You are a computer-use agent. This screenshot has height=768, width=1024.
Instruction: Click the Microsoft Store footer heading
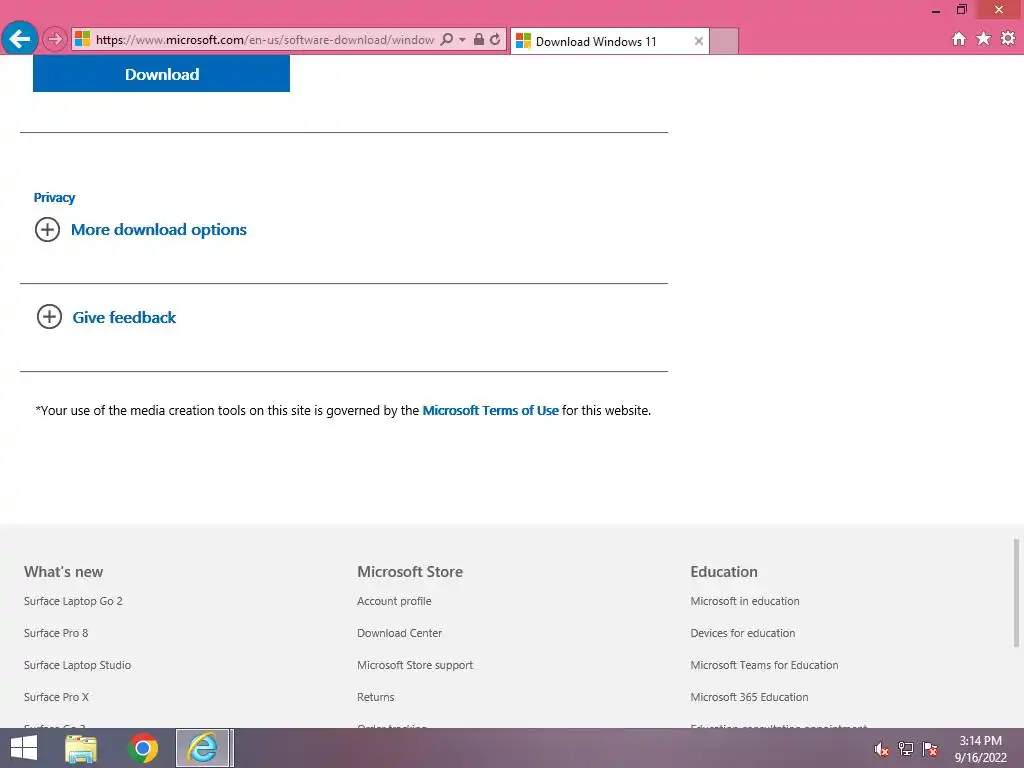pyautogui.click(x=410, y=572)
